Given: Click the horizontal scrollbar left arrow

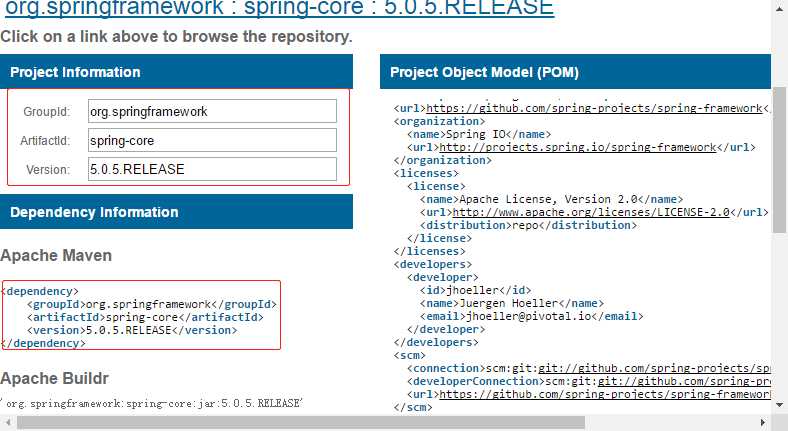Looking at the screenshot, I should pyautogui.click(x=7, y=422).
